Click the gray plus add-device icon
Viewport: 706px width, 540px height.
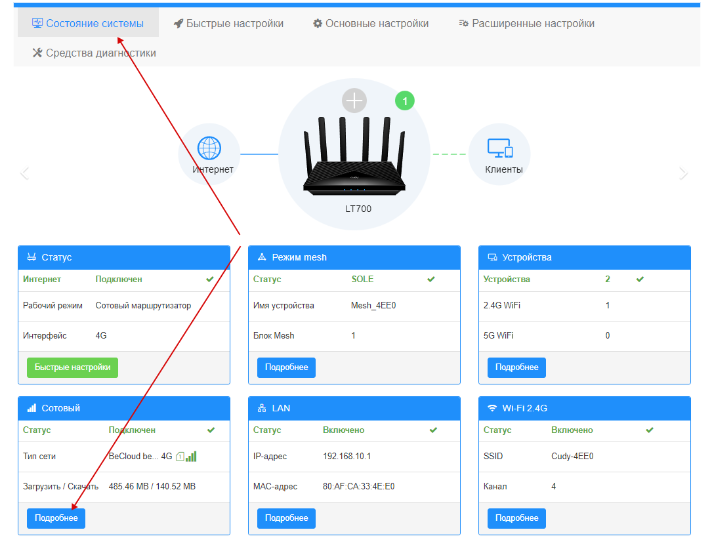click(x=354, y=100)
